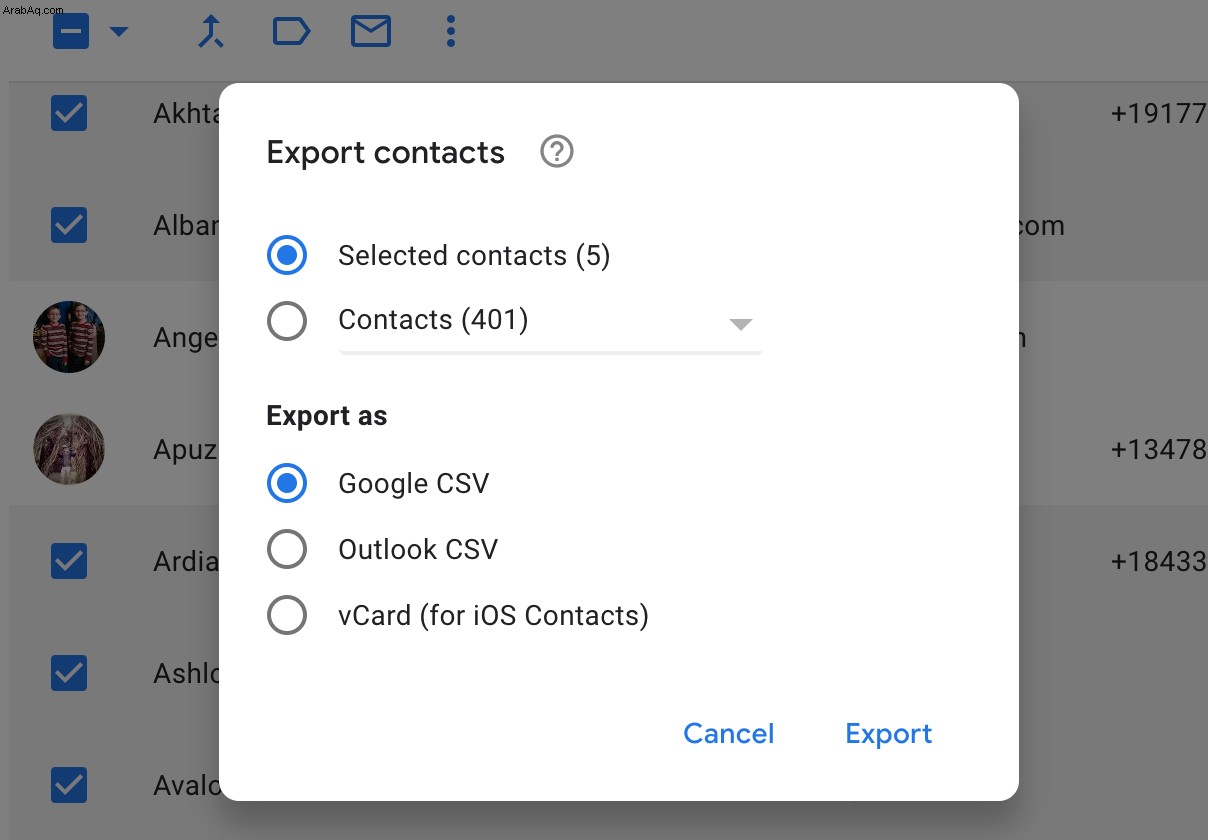1208x840 pixels.
Task: Click the Export button
Action: pos(889,733)
